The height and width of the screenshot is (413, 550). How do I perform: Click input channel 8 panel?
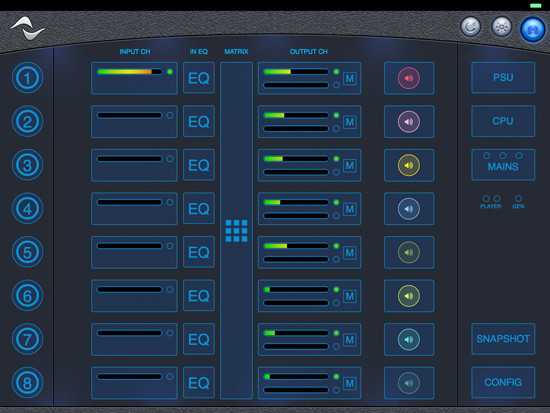click(134, 383)
